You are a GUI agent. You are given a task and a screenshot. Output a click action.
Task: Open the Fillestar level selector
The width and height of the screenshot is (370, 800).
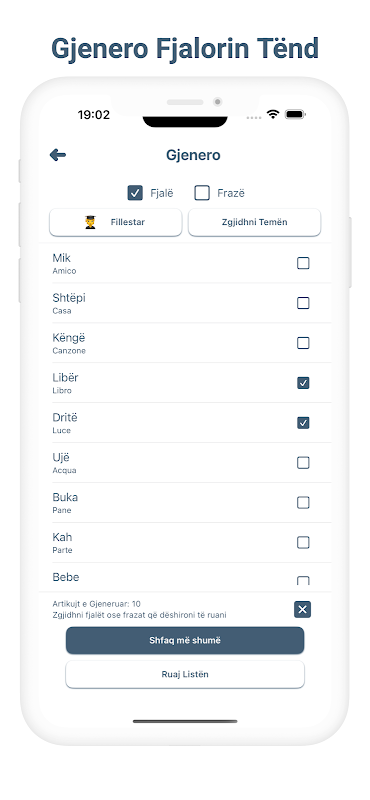pos(116,222)
